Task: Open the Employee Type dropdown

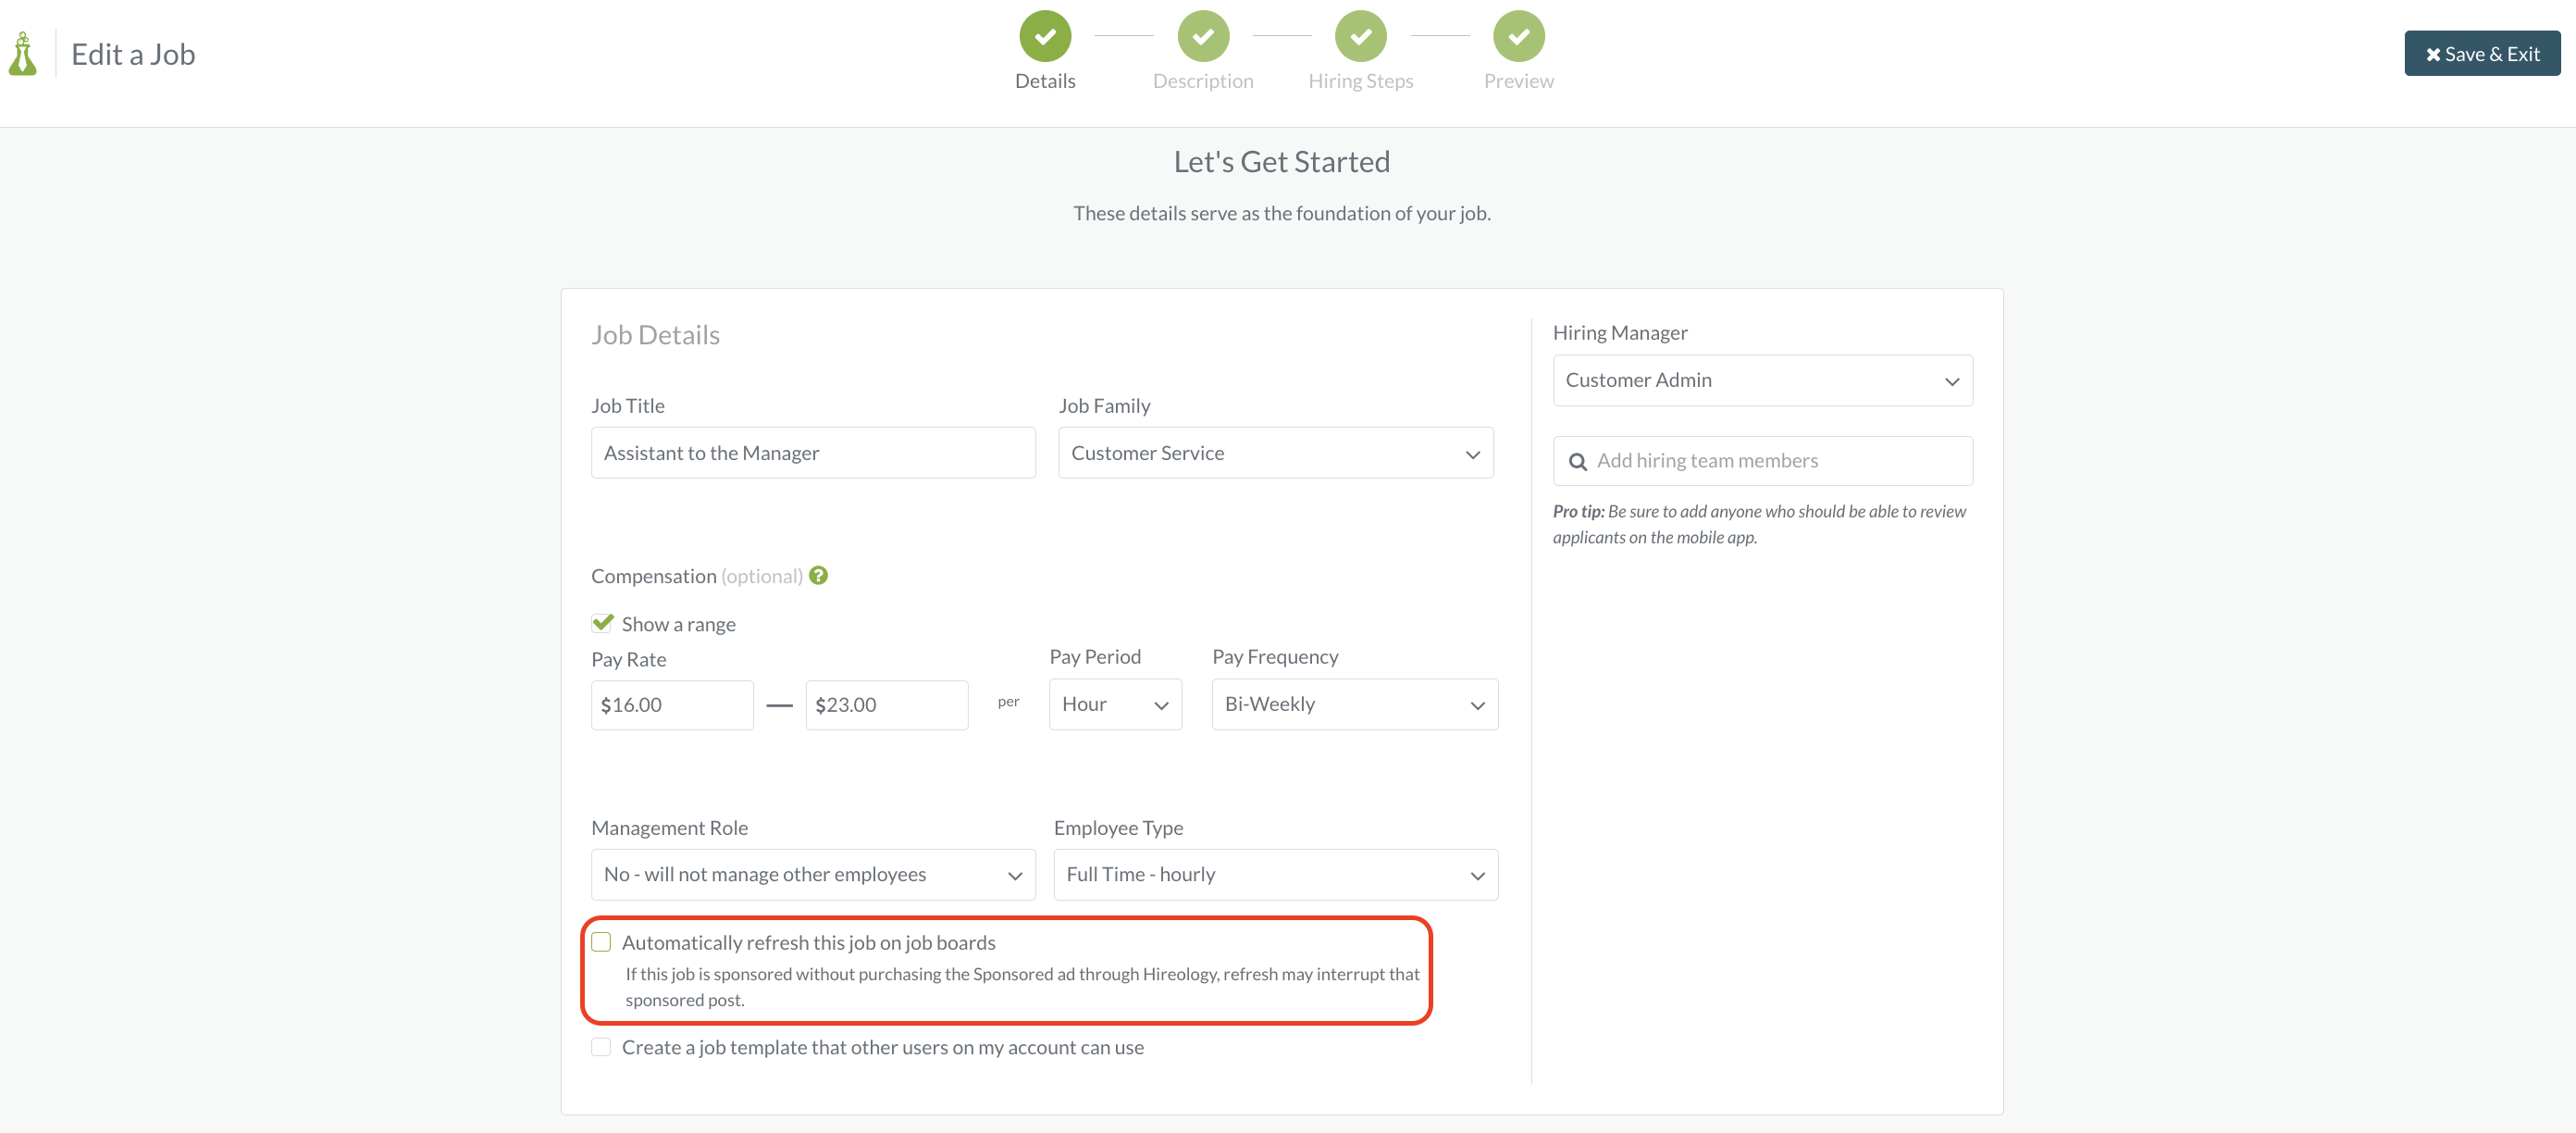Action: click(1276, 874)
